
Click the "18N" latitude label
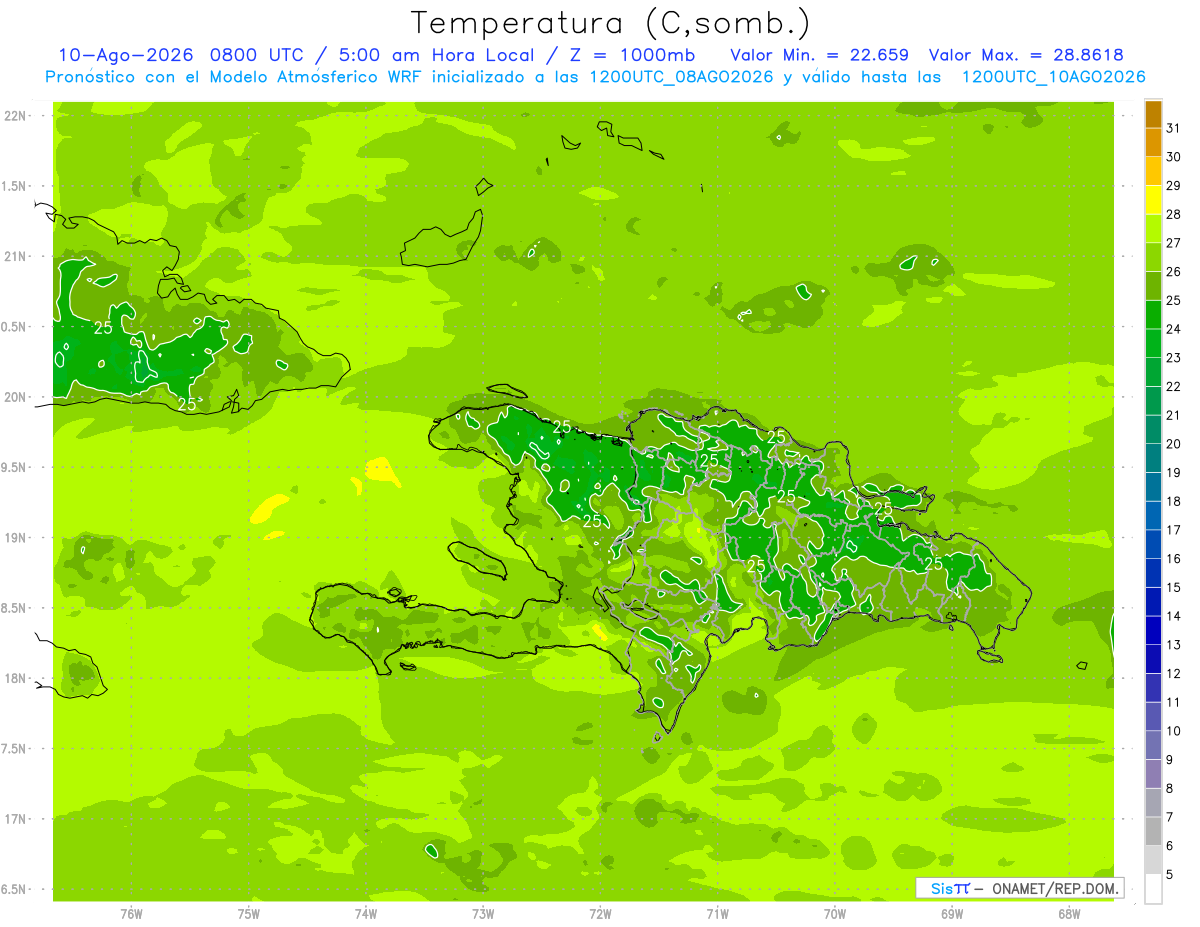point(16,679)
